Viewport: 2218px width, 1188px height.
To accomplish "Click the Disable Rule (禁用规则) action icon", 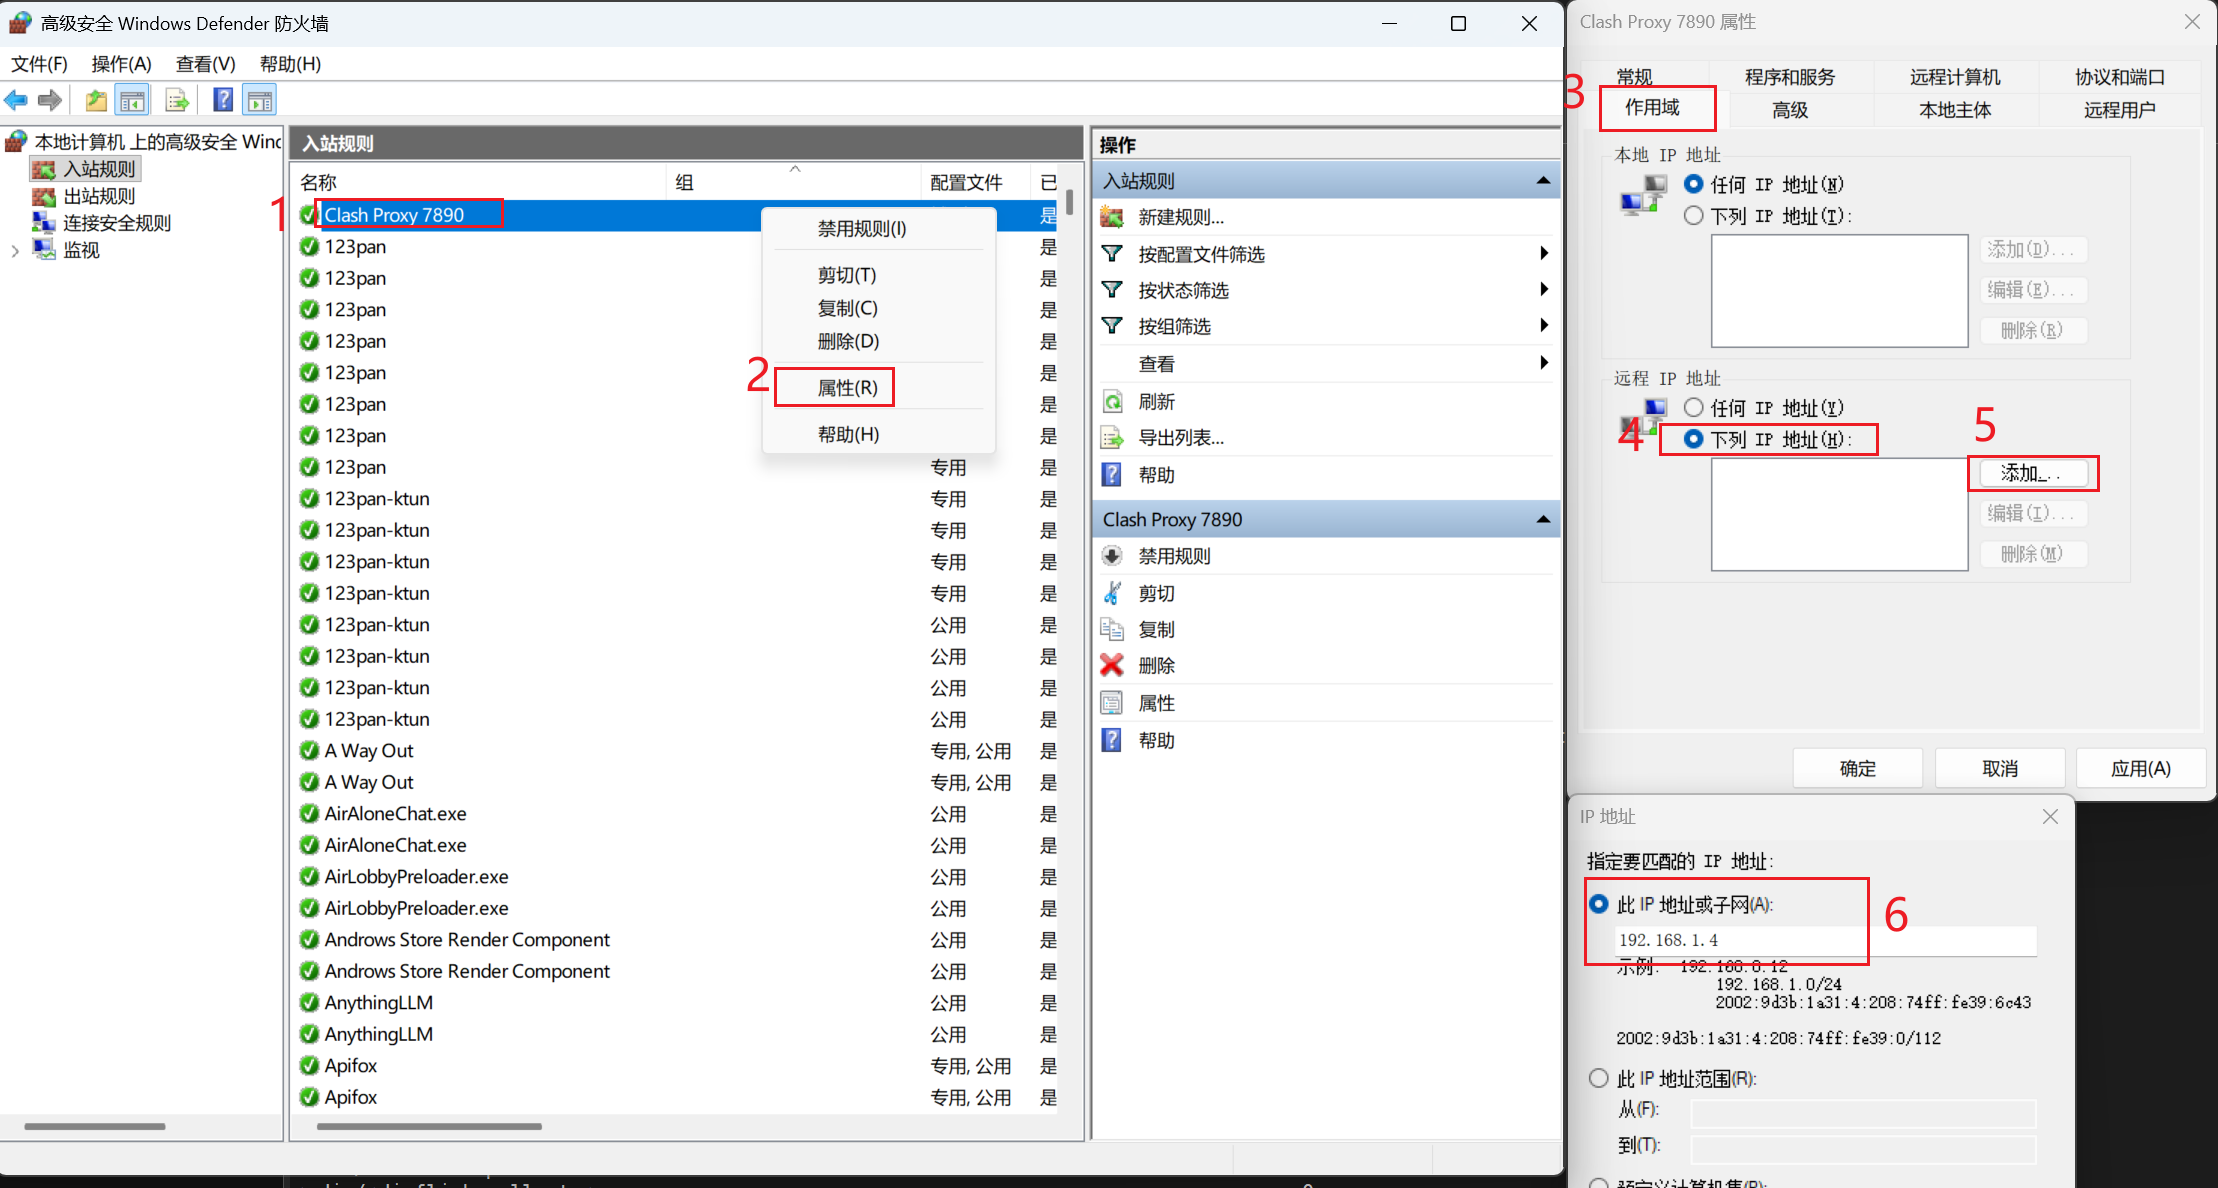I will tap(1112, 556).
